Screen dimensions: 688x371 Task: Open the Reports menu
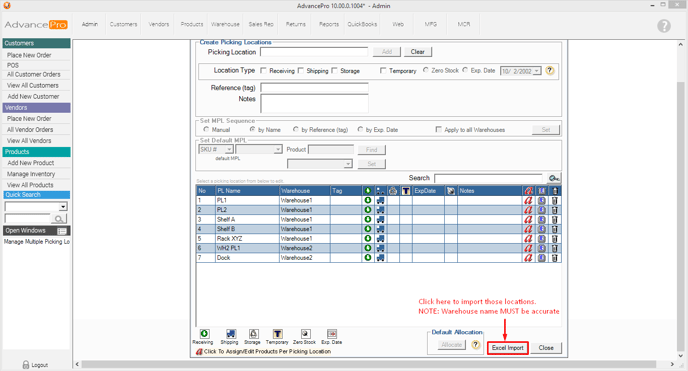click(x=329, y=24)
